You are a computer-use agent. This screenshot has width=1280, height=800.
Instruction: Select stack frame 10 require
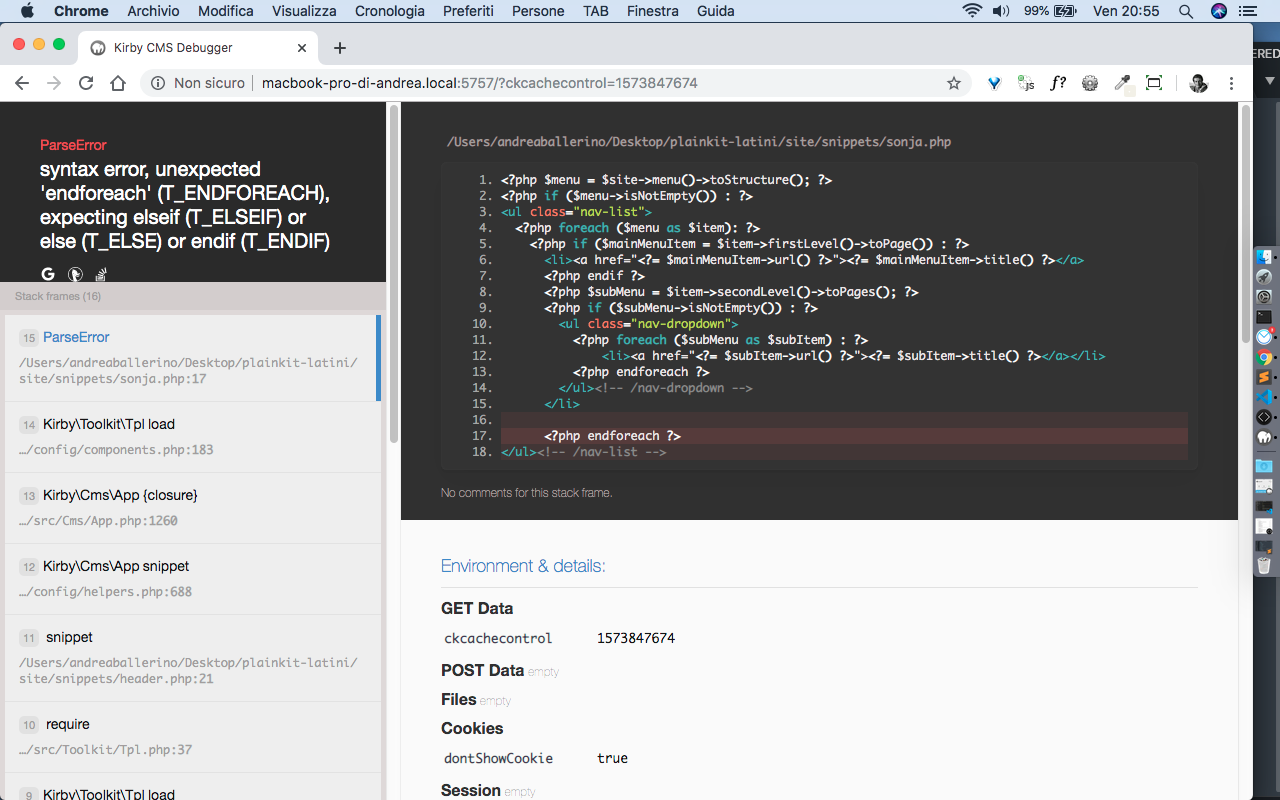[x=193, y=737]
